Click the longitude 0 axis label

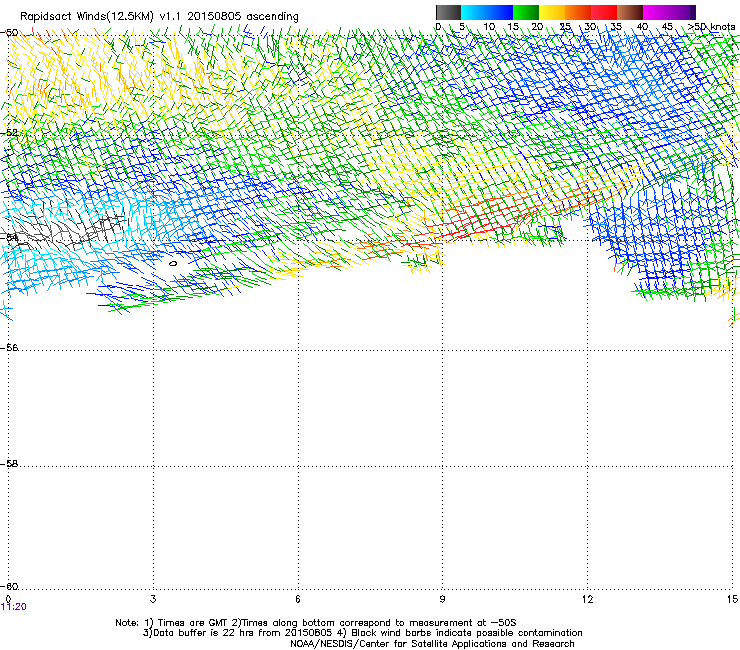(8, 599)
